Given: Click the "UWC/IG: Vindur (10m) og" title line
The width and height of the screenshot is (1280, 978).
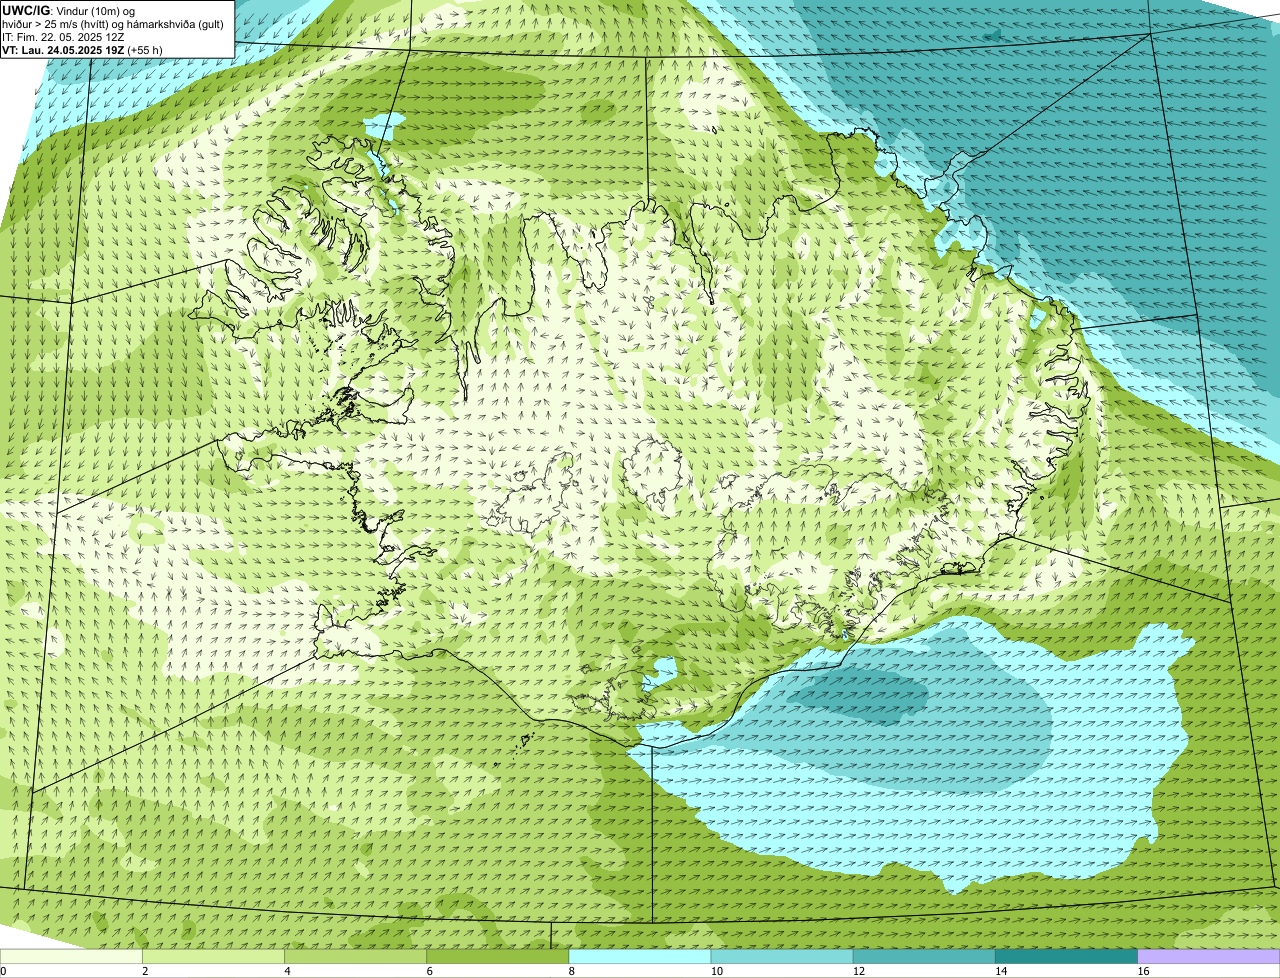Looking at the screenshot, I should [x=68, y=11].
